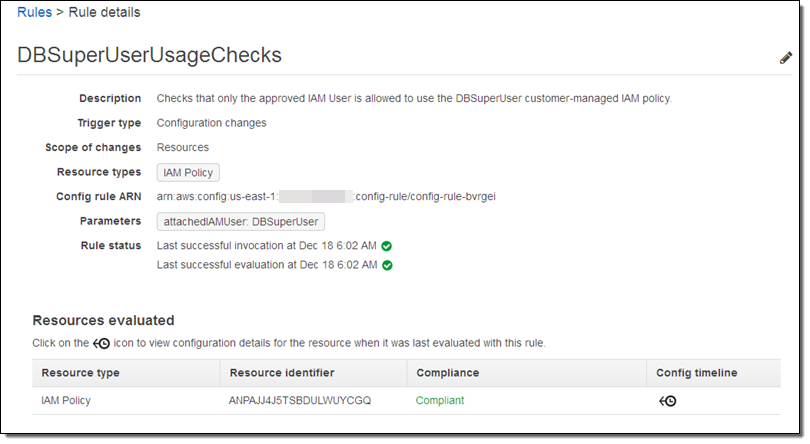Open the resource identifier ANPAJJ4J5TSBDULWUYCGQ
Image resolution: width=810 pixels, height=444 pixels.
pos(300,401)
